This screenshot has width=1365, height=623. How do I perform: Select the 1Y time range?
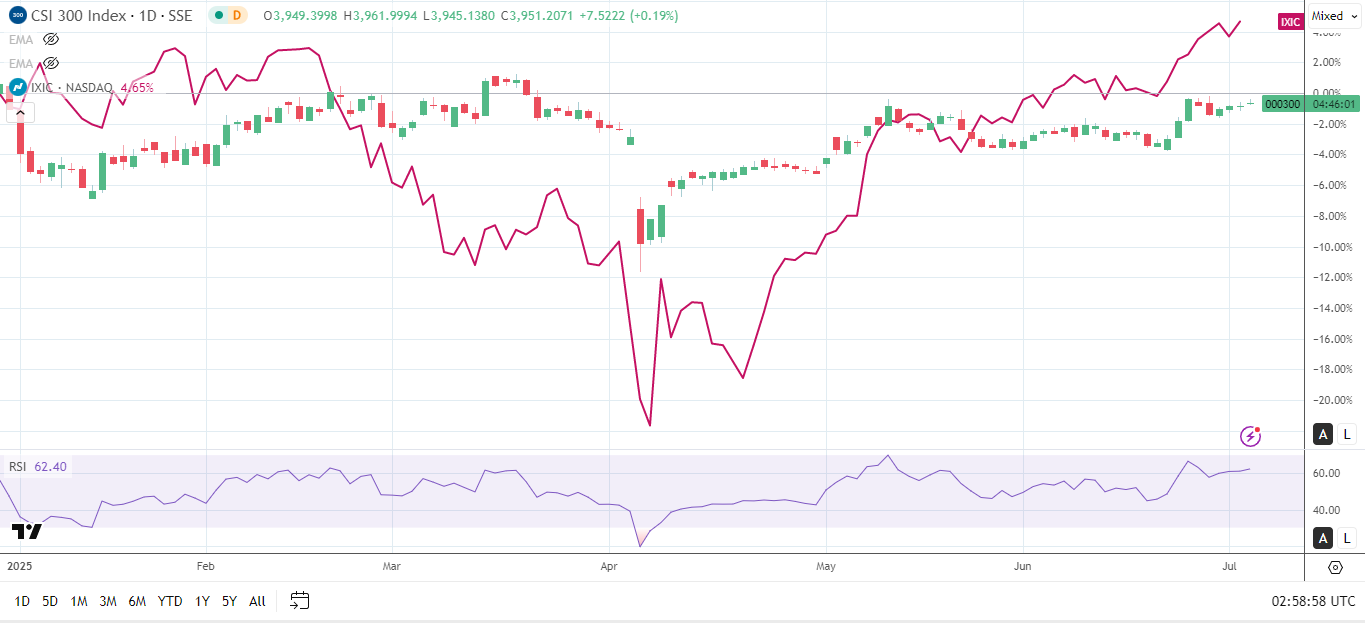point(202,601)
